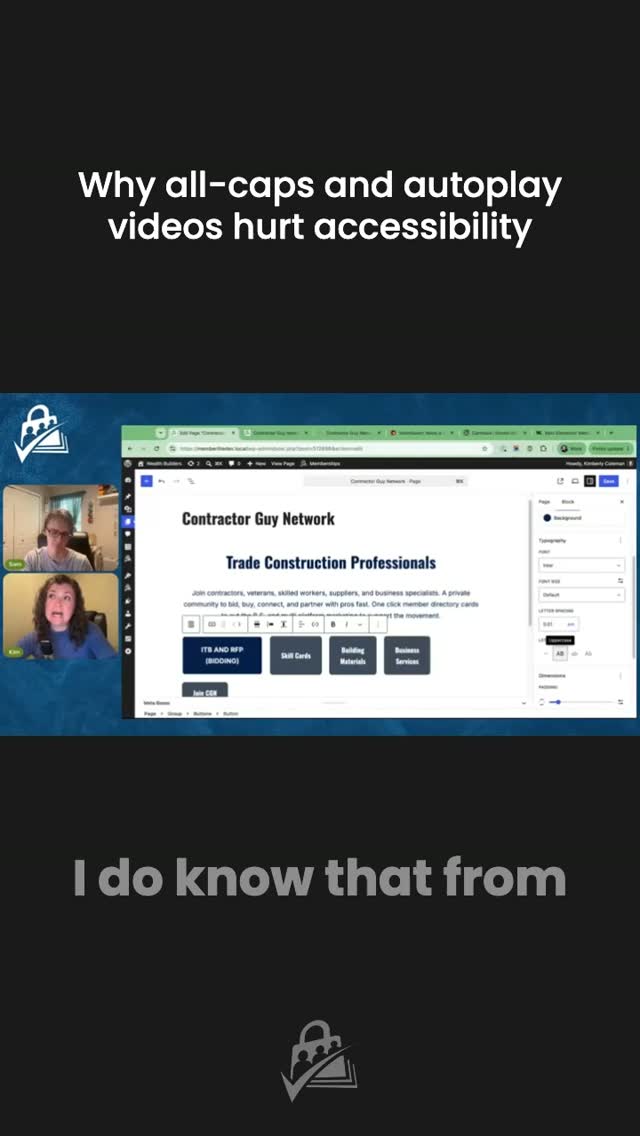
Task: Expand the More rich text controls chevron
Action: [x=360, y=624]
